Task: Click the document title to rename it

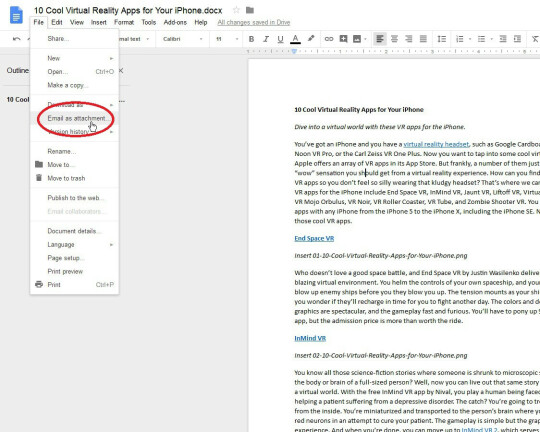Action: (x=128, y=10)
